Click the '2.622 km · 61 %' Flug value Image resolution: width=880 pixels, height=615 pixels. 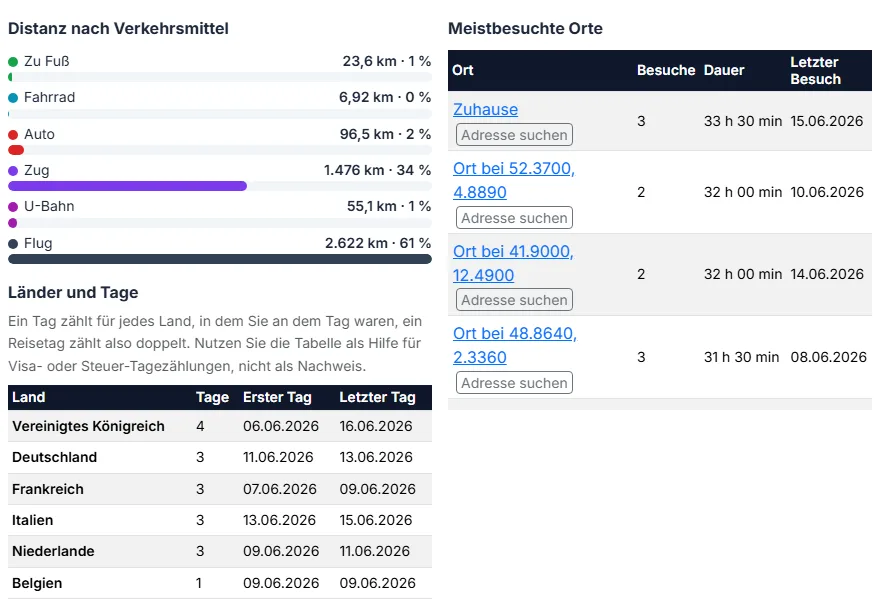(378, 243)
